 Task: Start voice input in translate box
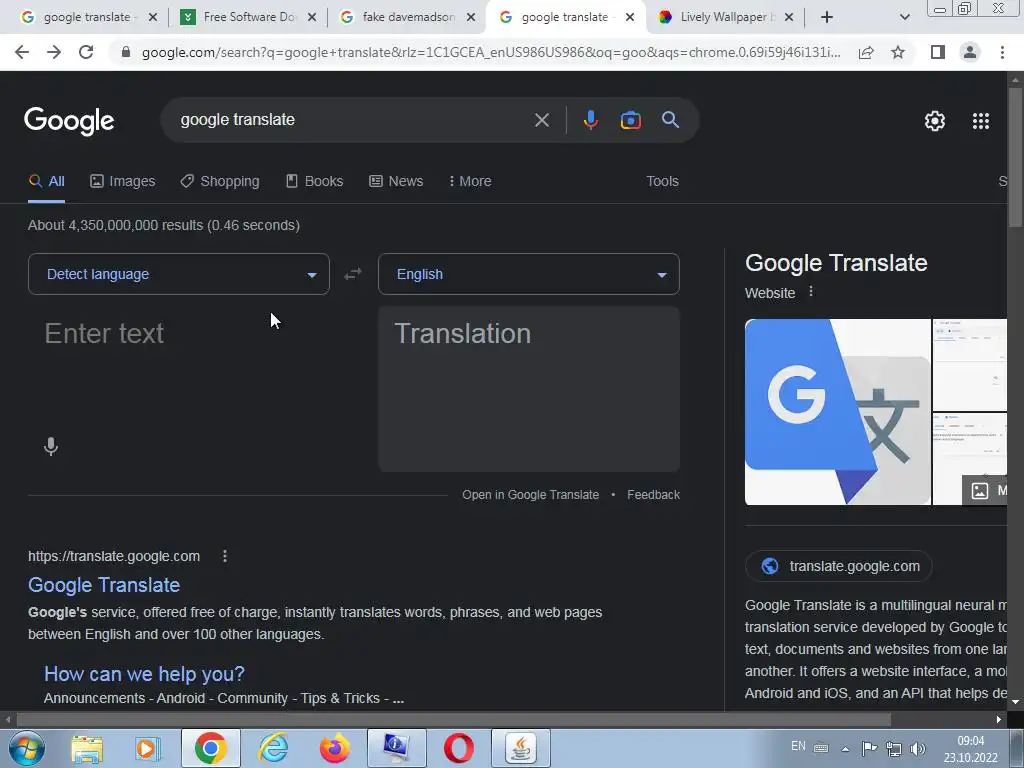(x=51, y=447)
